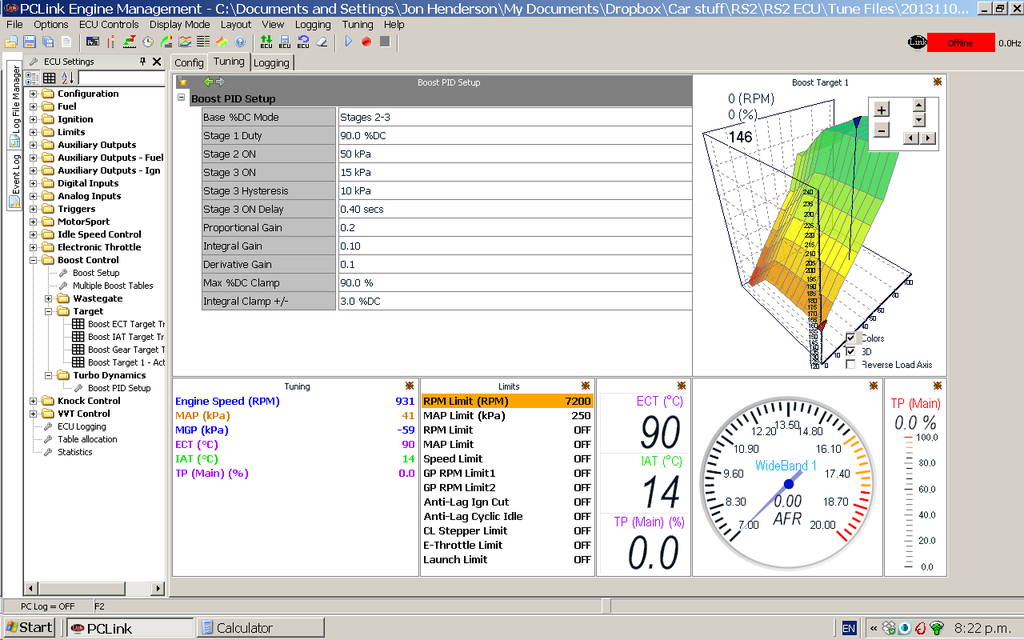Open the ECU Controls menu
Image resolution: width=1024 pixels, height=640 pixels.
coord(109,24)
